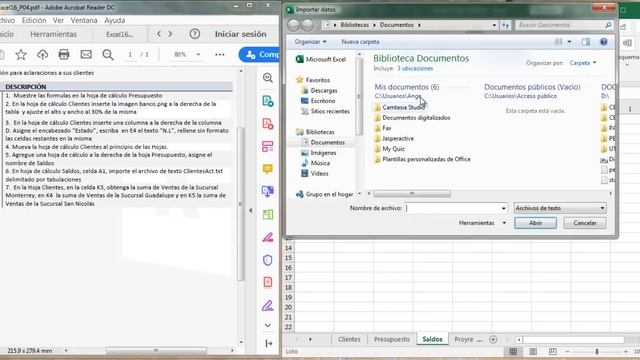640x360 pixels.
Task: Switch to Normal view in Excel status bar
Action: 513,351
